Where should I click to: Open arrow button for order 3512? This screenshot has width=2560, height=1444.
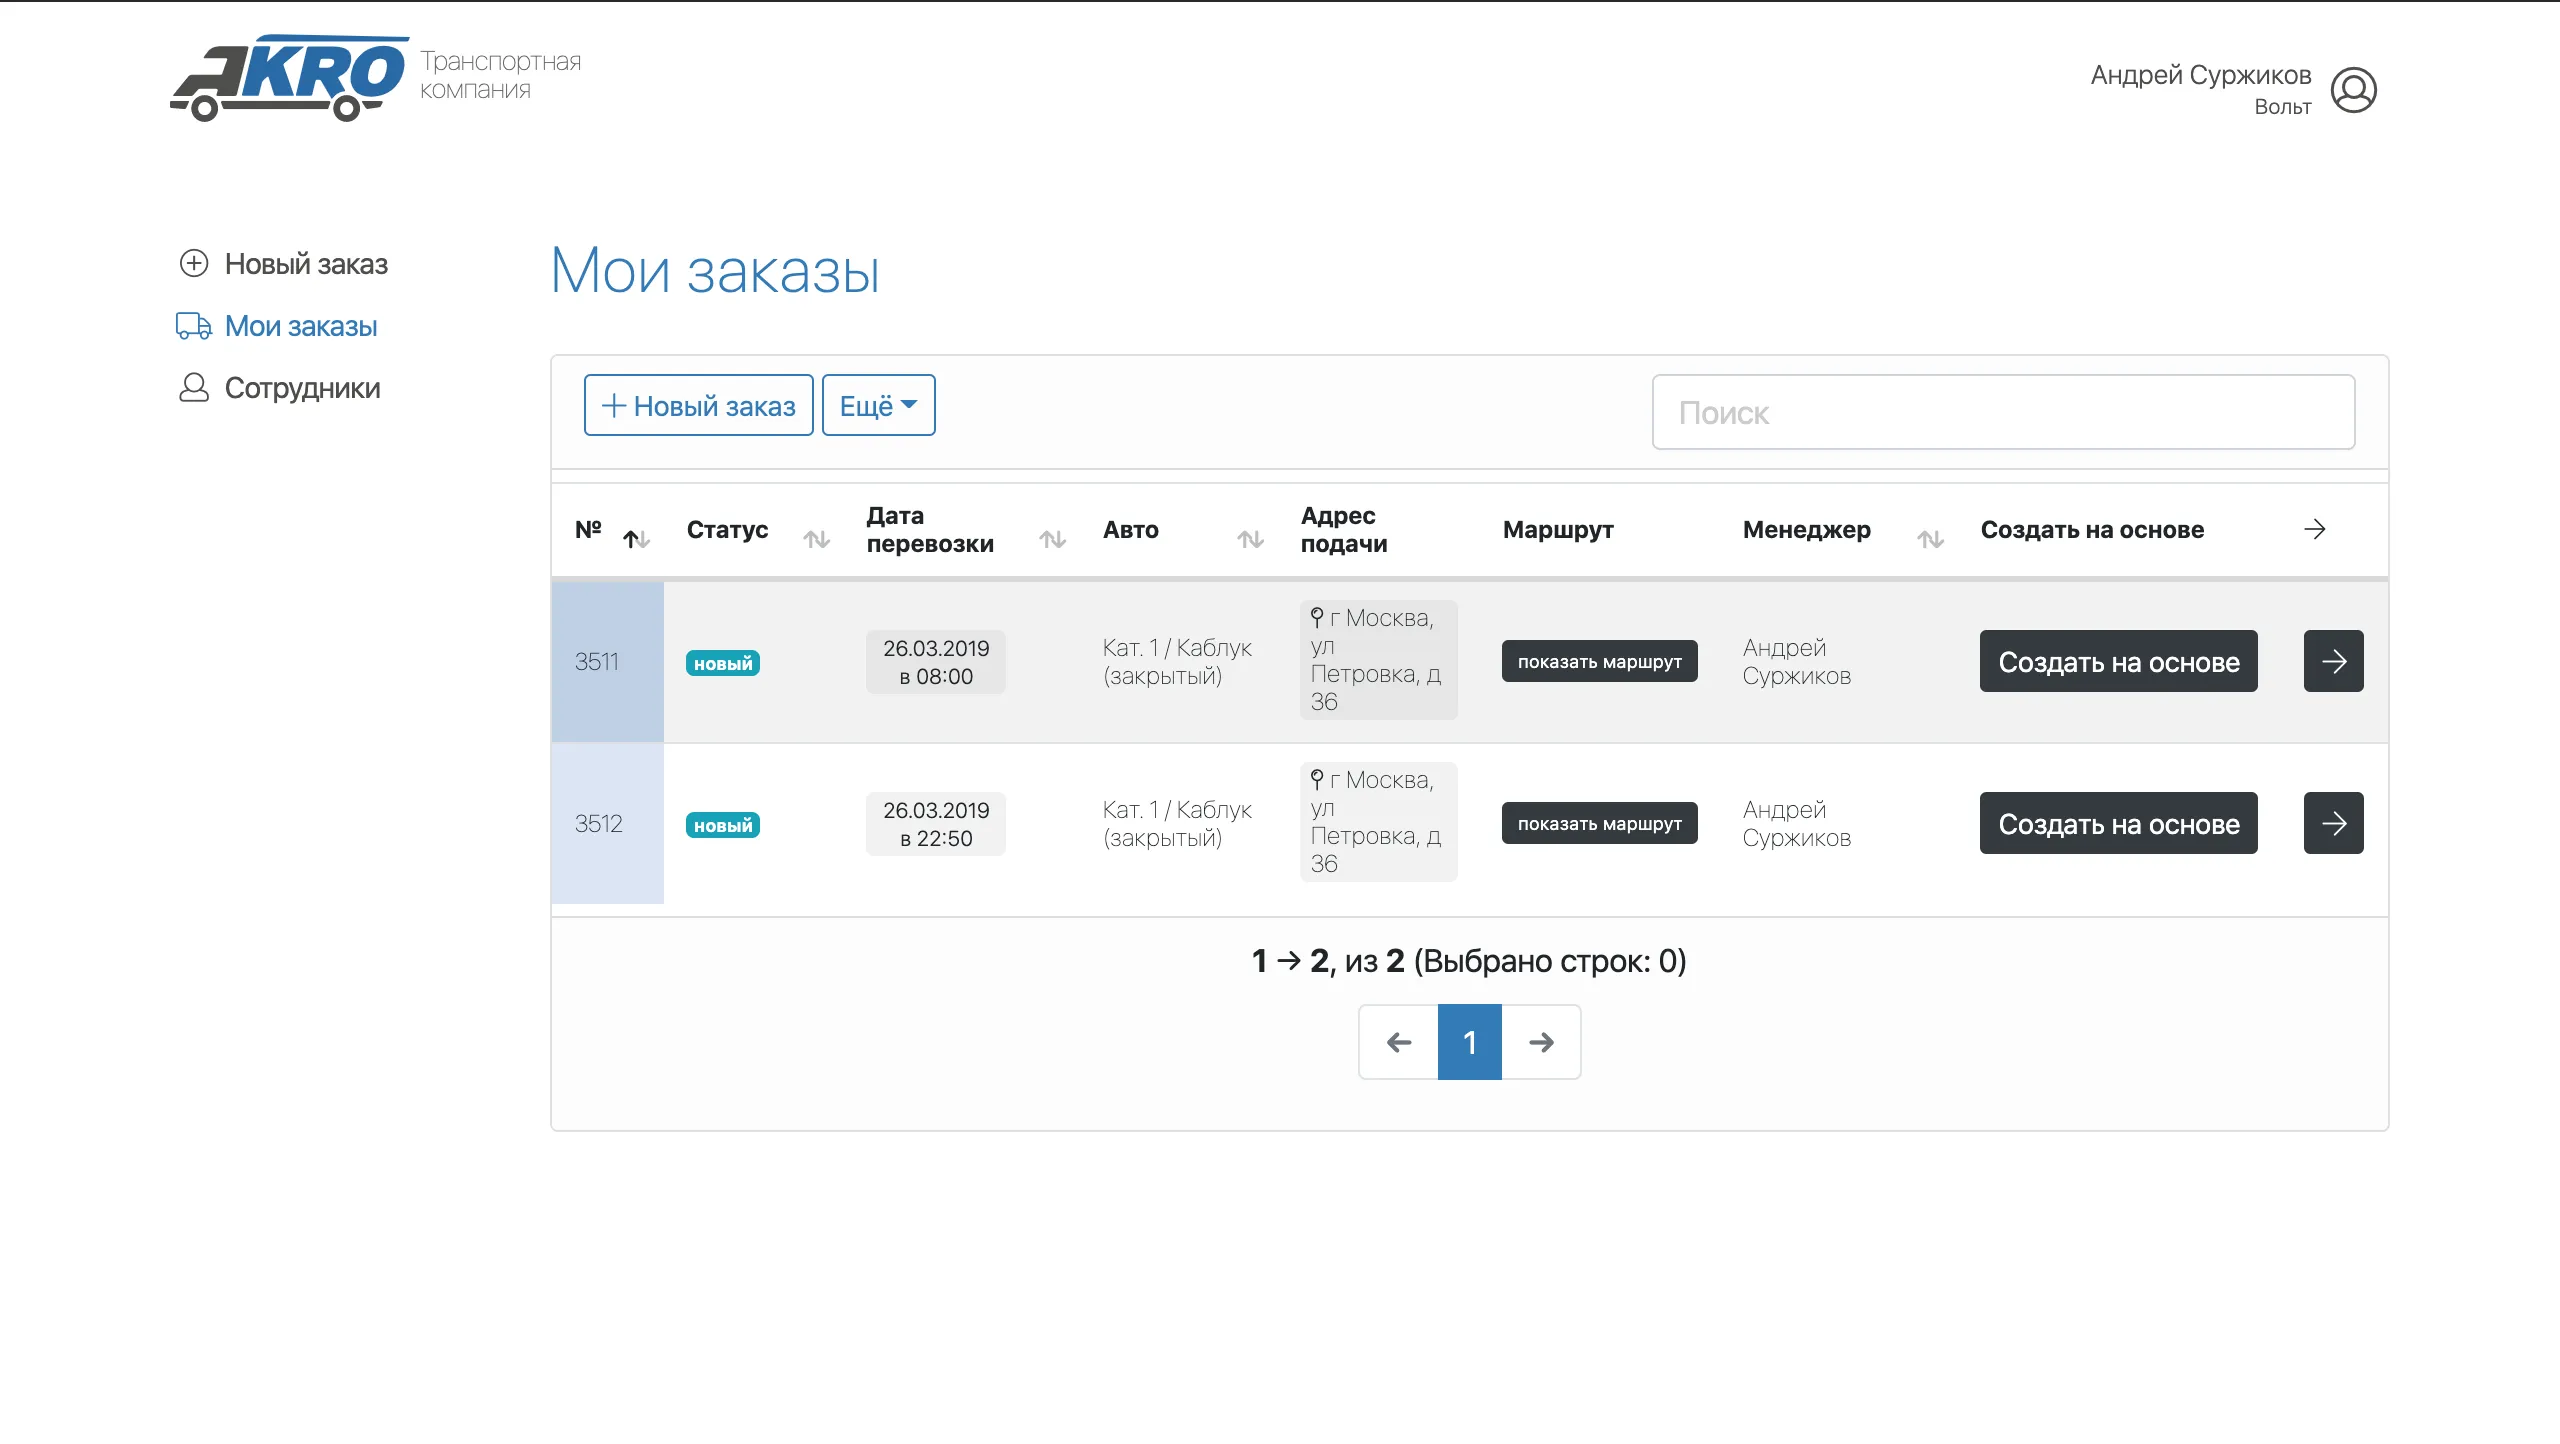coord(2333,823)
